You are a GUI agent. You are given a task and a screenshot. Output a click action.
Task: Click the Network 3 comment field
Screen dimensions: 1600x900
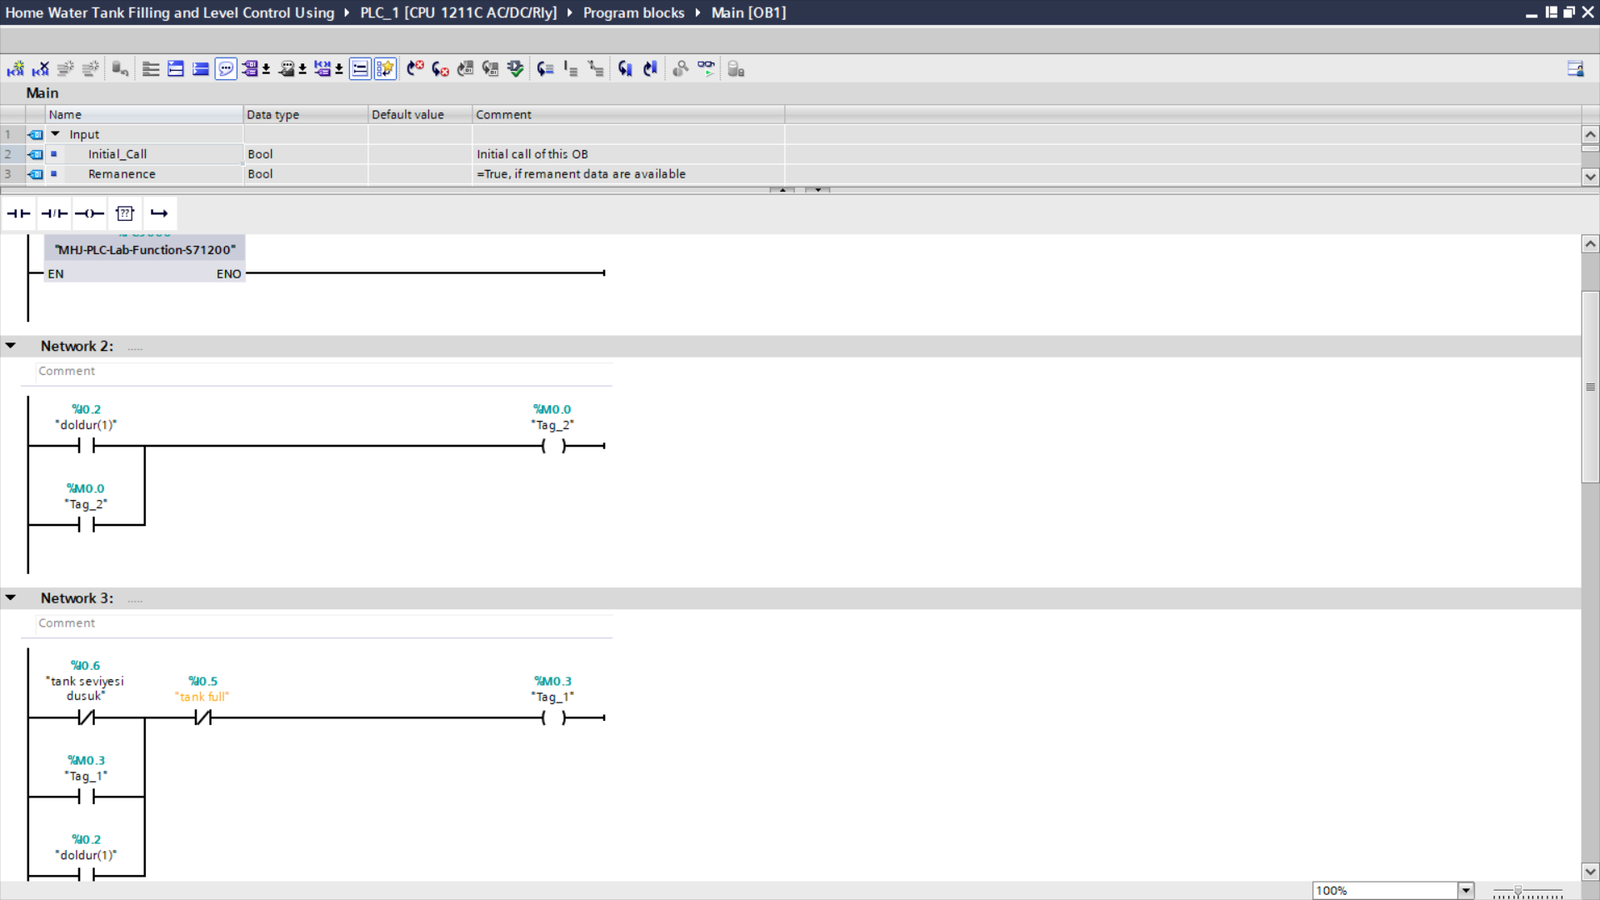[x=325, y=623]
